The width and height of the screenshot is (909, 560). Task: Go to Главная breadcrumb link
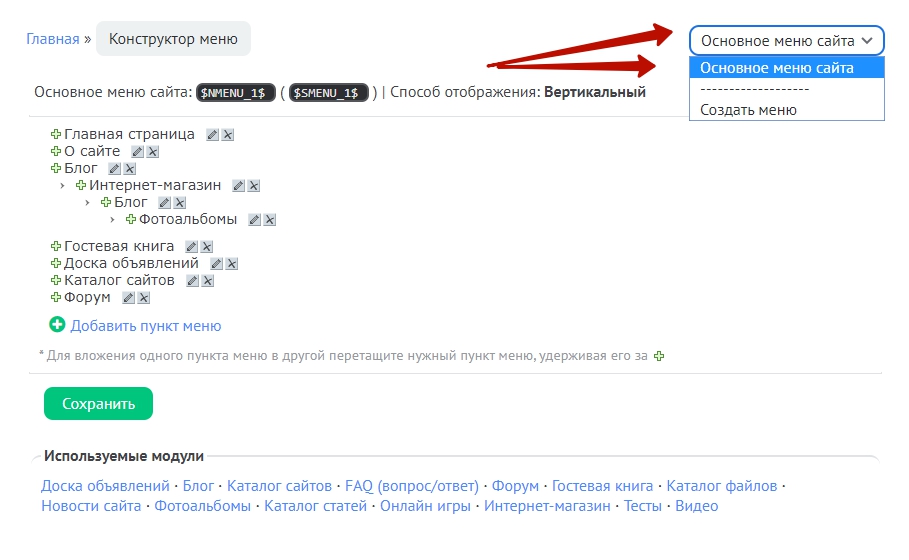pos(52,40)
